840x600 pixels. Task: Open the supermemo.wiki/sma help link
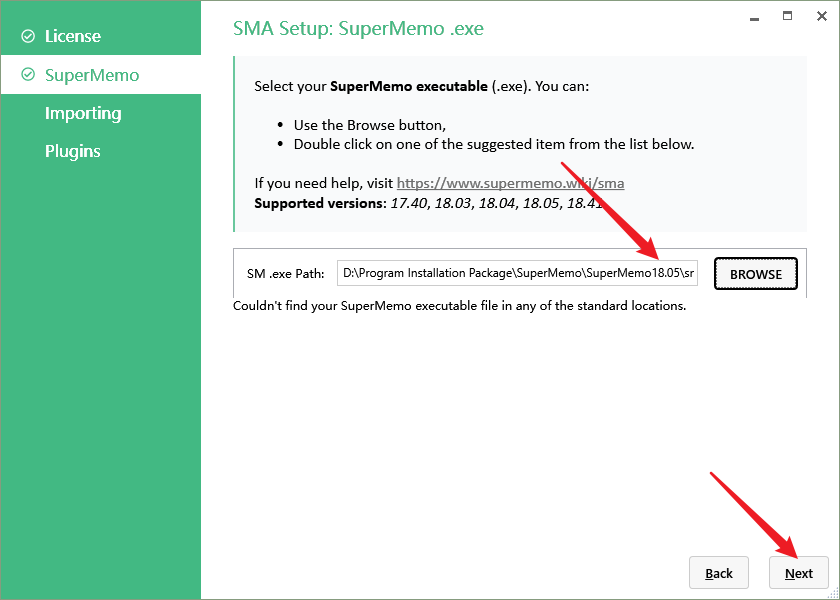pyautogui.click(x=510, y=184)
